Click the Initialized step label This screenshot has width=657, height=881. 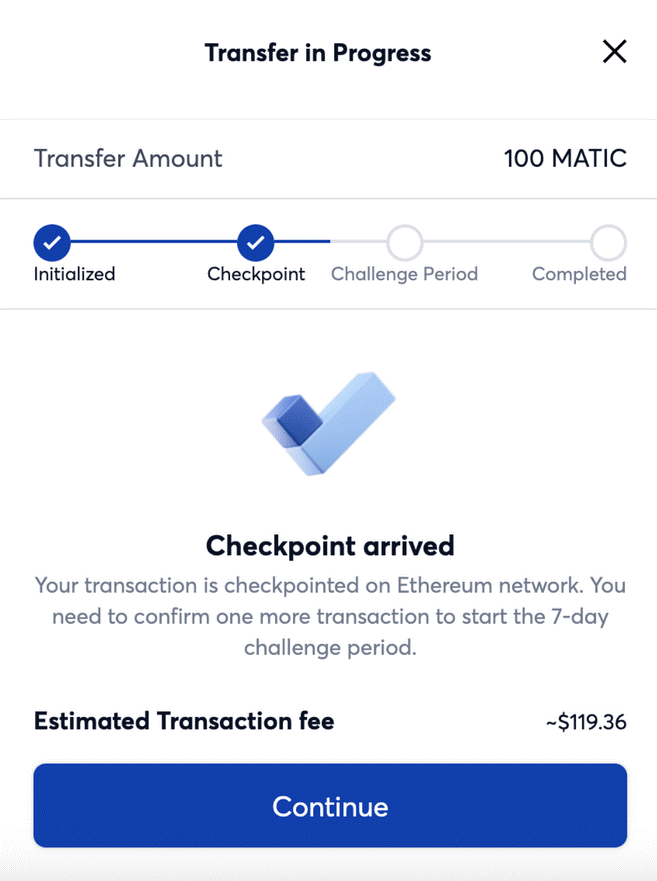pos(74,274)
